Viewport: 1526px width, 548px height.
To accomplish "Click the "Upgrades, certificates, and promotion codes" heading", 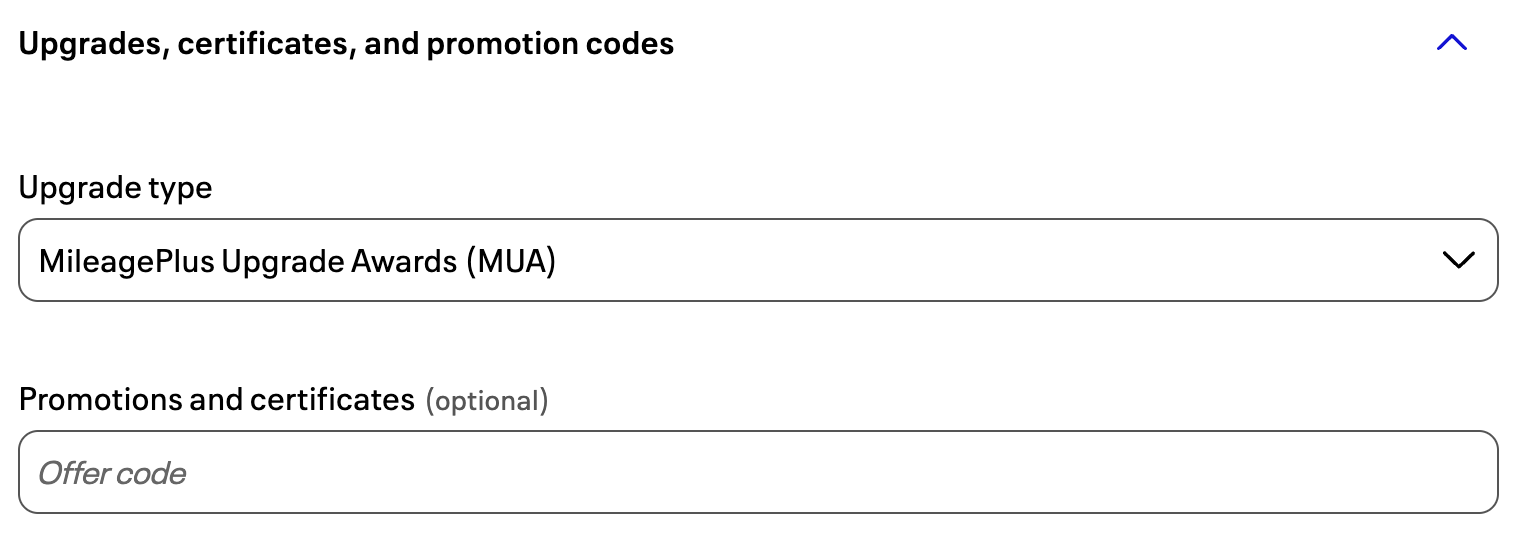I will (x=346, y=44).
